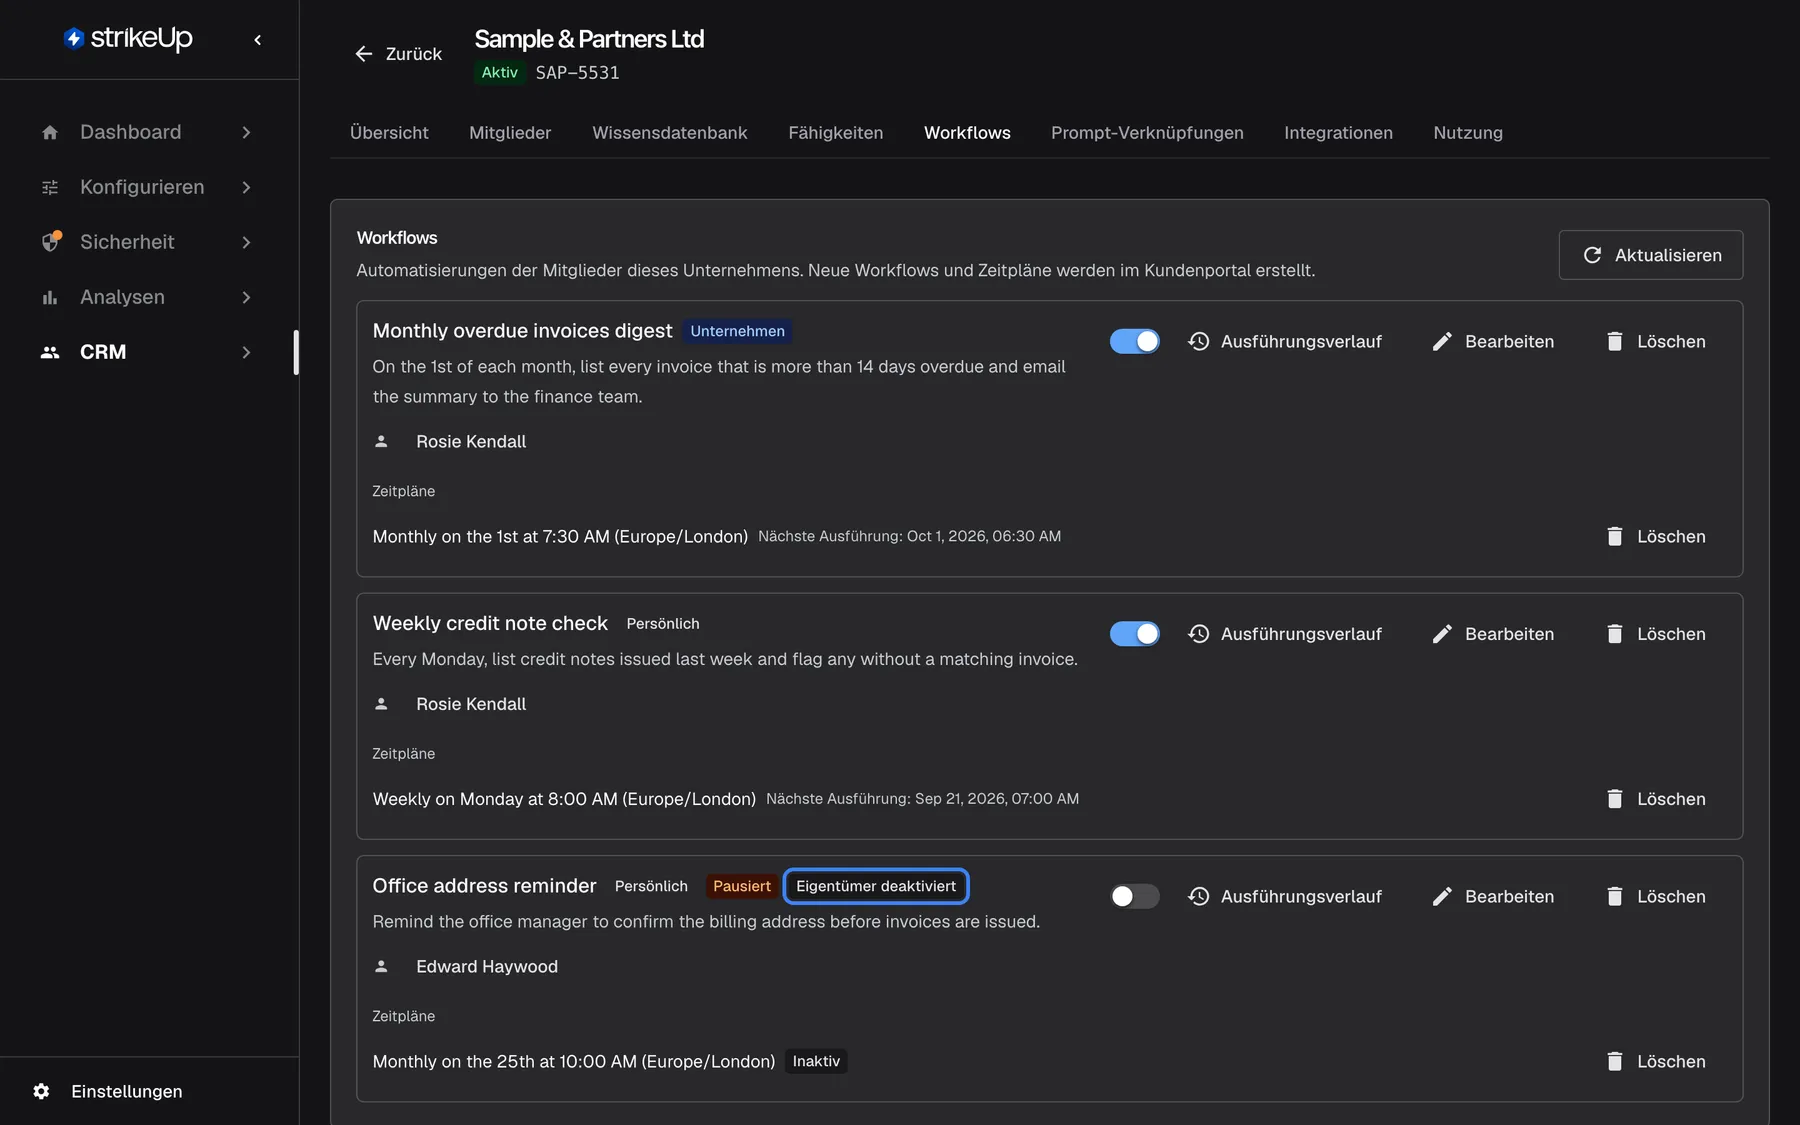1800x1125 pixels.
Task: Open the Nutzung tab
Action: tap(1468, 133)
